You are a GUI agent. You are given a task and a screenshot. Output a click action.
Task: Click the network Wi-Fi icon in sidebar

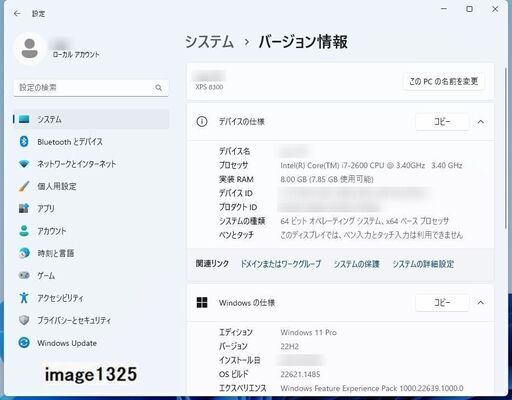[24, 164]
